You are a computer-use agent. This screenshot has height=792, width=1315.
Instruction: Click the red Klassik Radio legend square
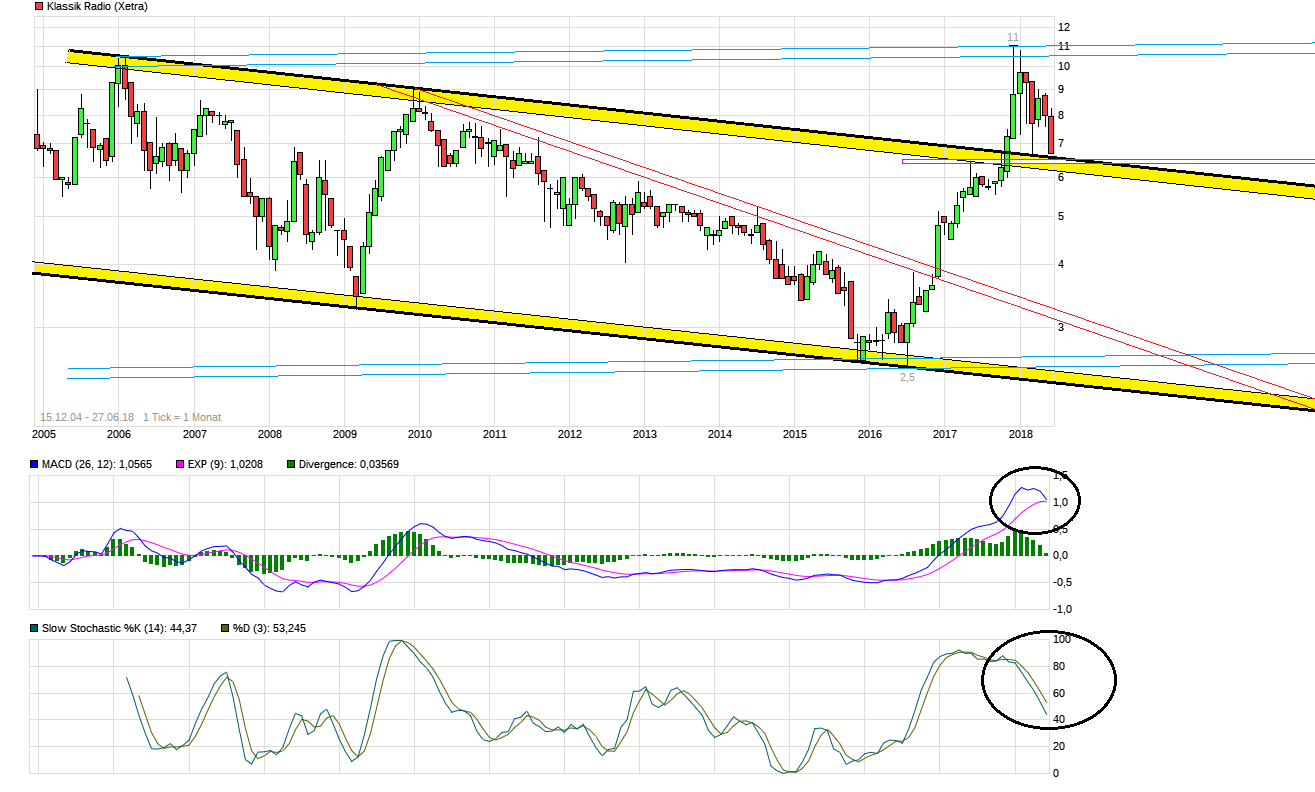[39, 6]
